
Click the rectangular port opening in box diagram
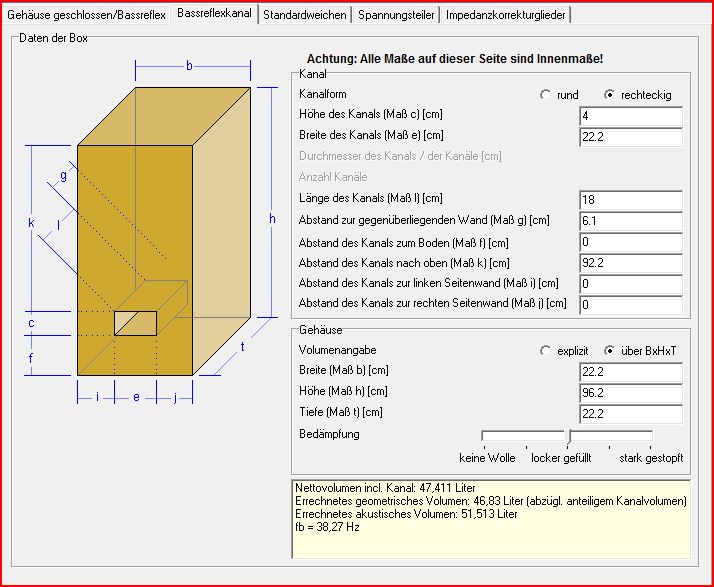[135, 323]
